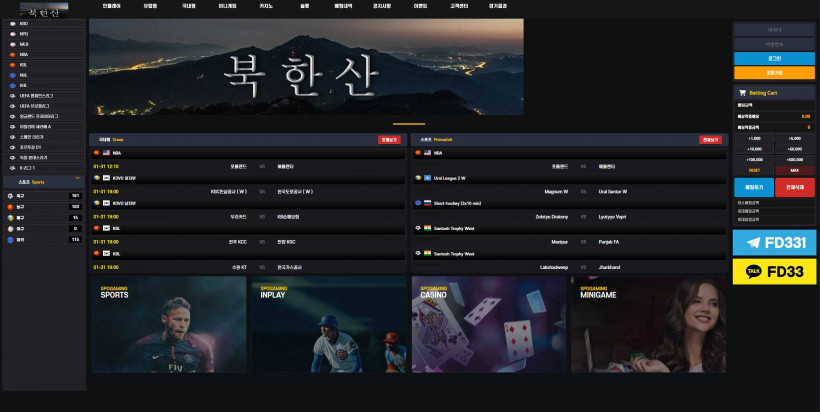Select Zolotye Drakony in Prematch

(x=551, y=217)
